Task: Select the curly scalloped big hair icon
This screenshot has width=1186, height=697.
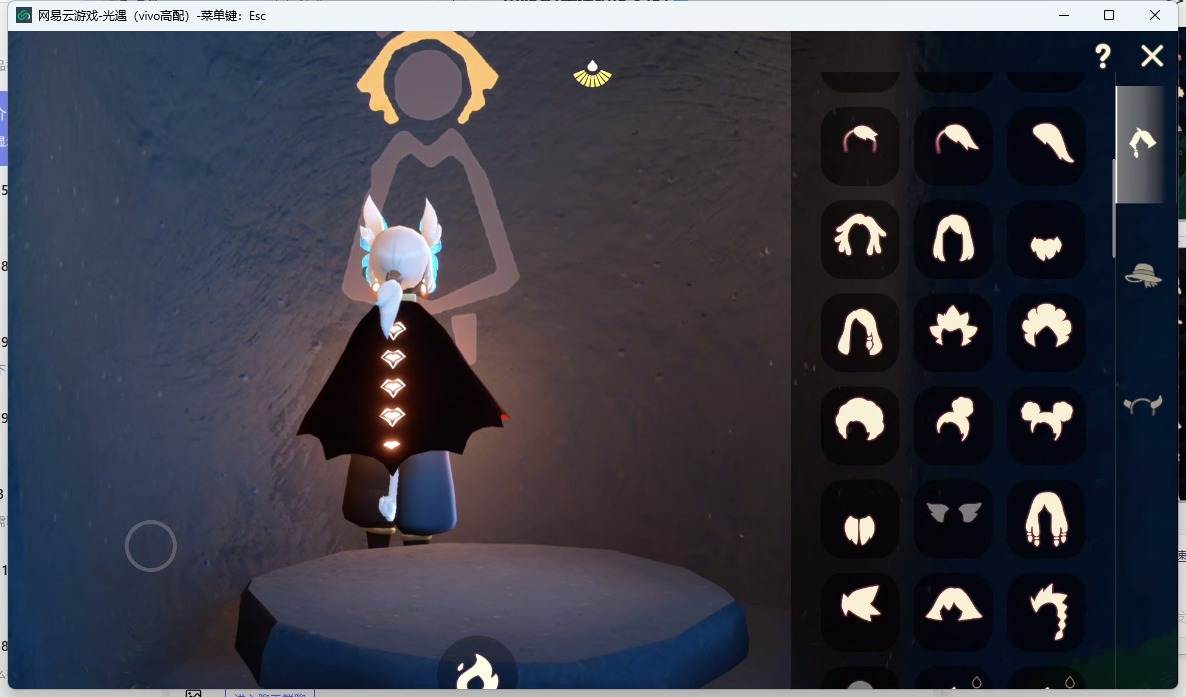Action: point(1047,332)
